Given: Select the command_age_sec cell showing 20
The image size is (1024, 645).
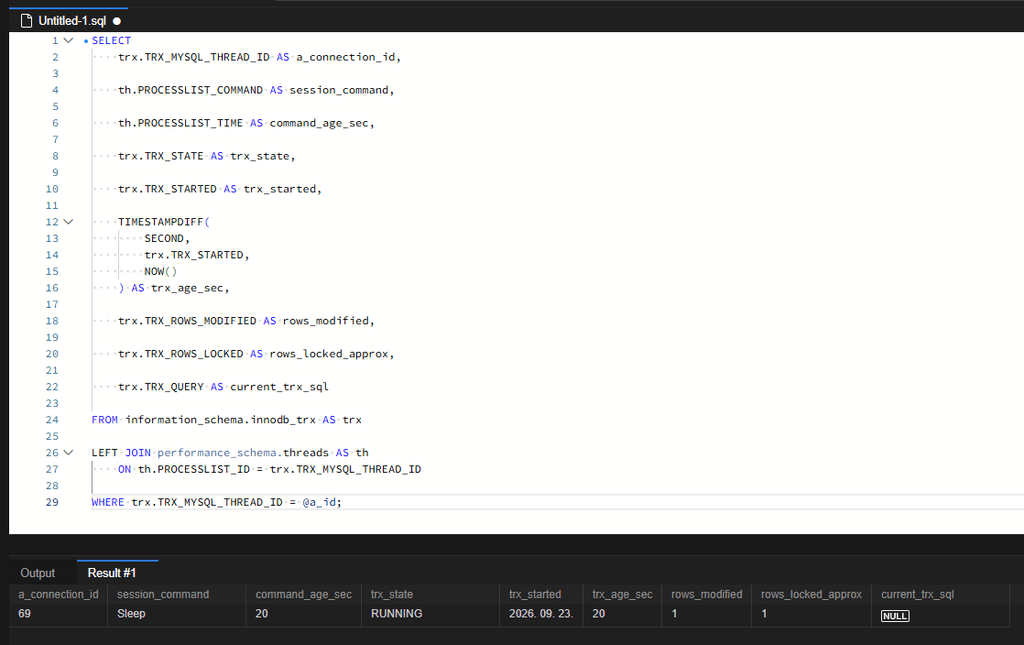Looking at the screenshot, I should click(x=303, y=614).
